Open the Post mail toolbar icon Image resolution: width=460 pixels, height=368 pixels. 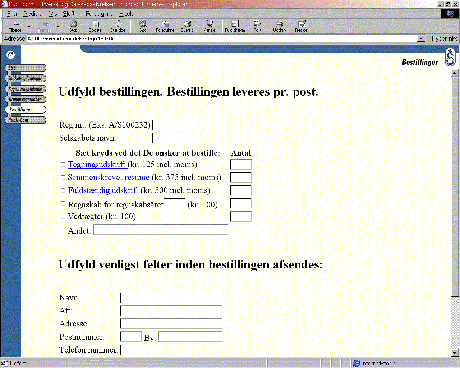click(x=257, y=26)
